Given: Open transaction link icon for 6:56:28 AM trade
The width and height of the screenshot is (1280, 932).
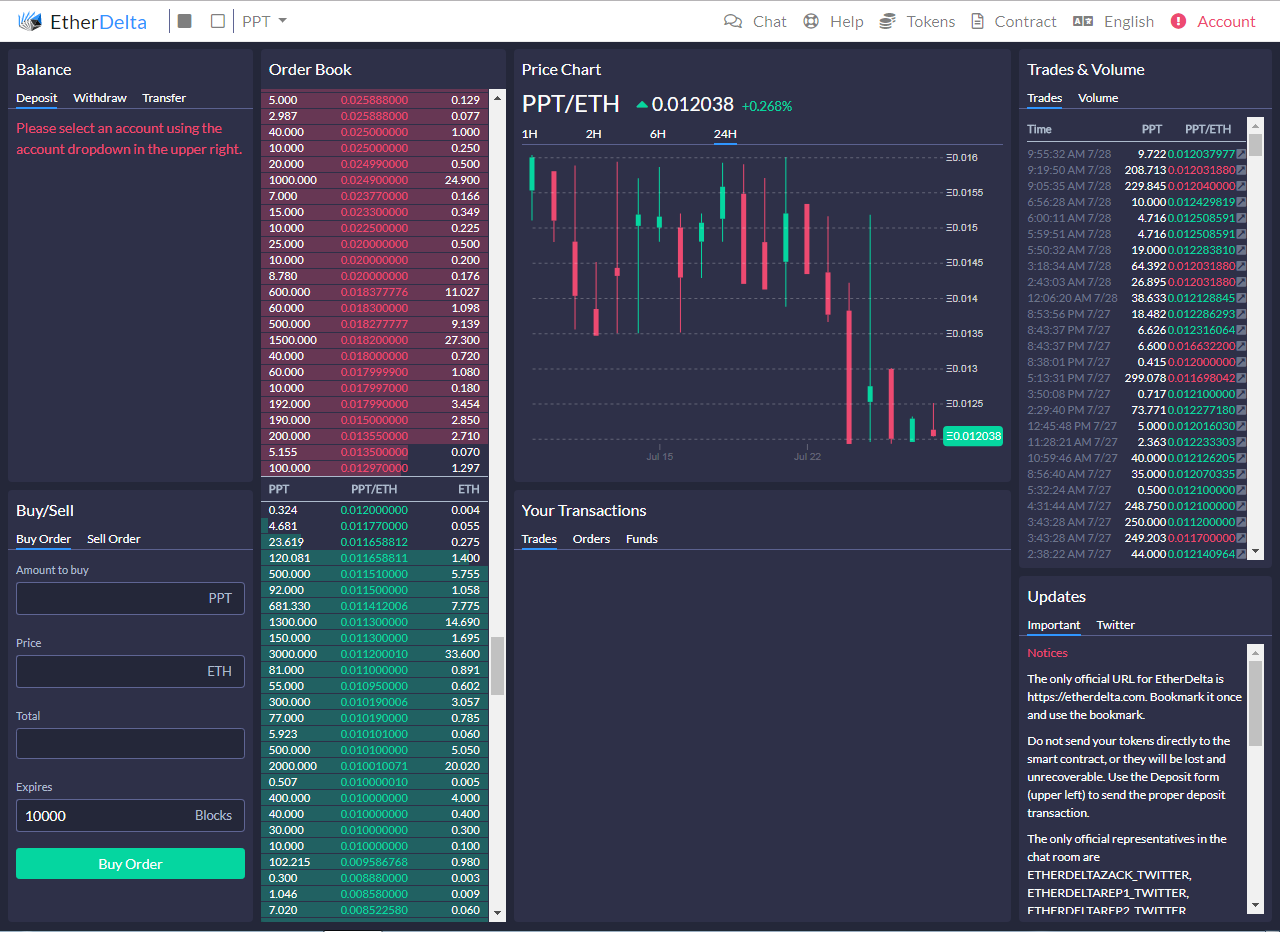Looking at the screenshot, I should click(1242, 202).
